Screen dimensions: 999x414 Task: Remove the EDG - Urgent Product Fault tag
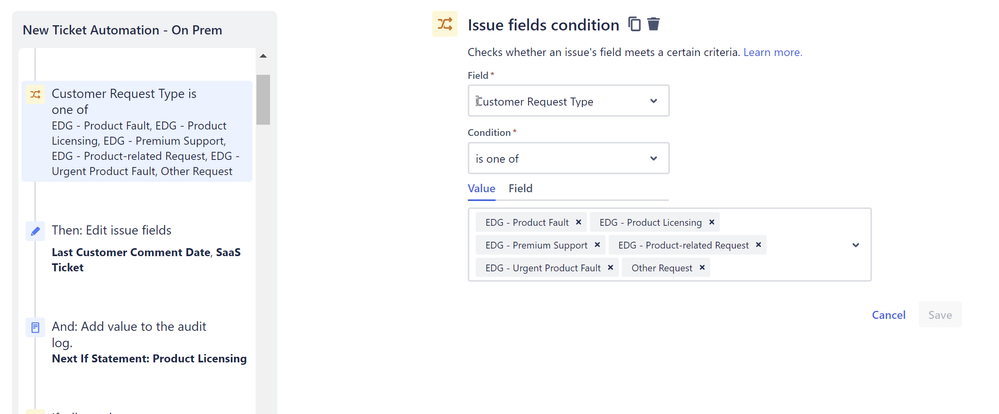tap(611, 268)
